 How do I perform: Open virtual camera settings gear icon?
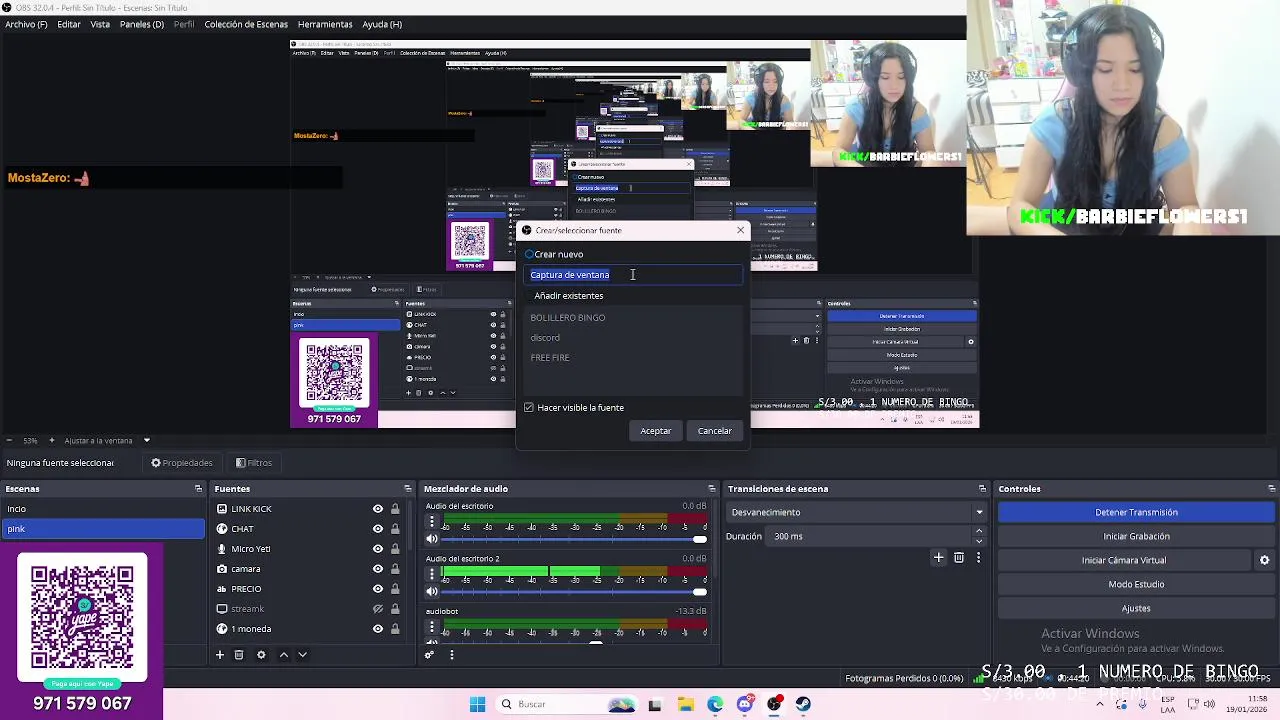[1264, 560]
